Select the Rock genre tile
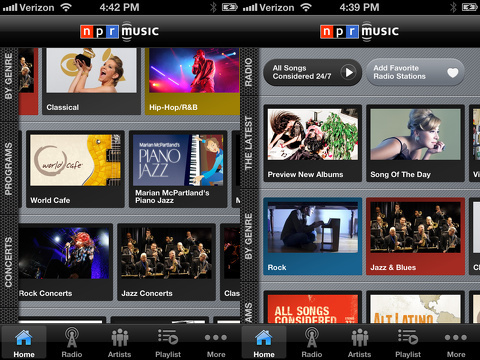The width and height of the screenshot is (480, 360). pos(313,236)
